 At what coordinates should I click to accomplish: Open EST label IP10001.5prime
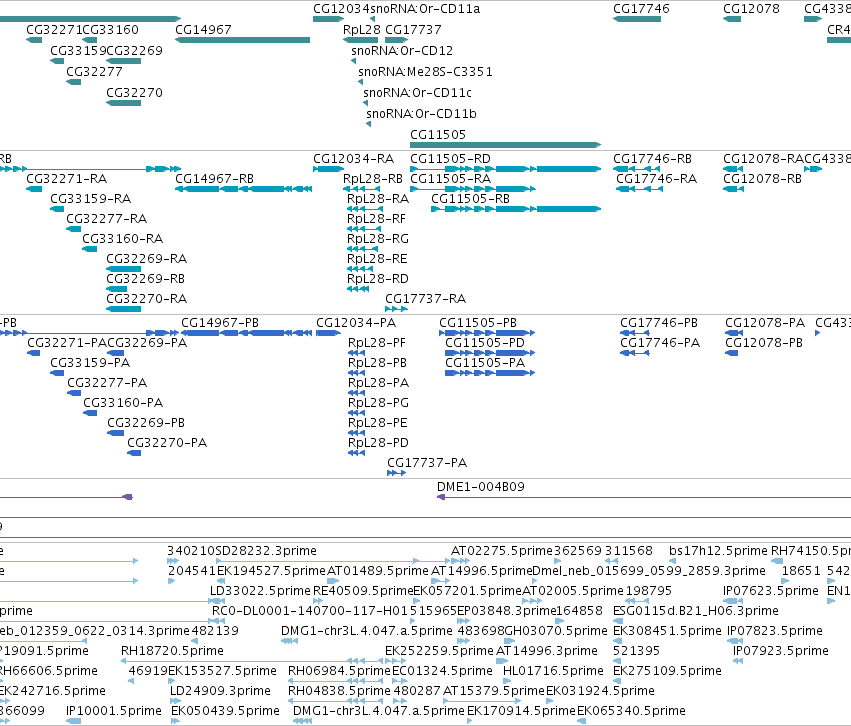click(x=113, y=711)
